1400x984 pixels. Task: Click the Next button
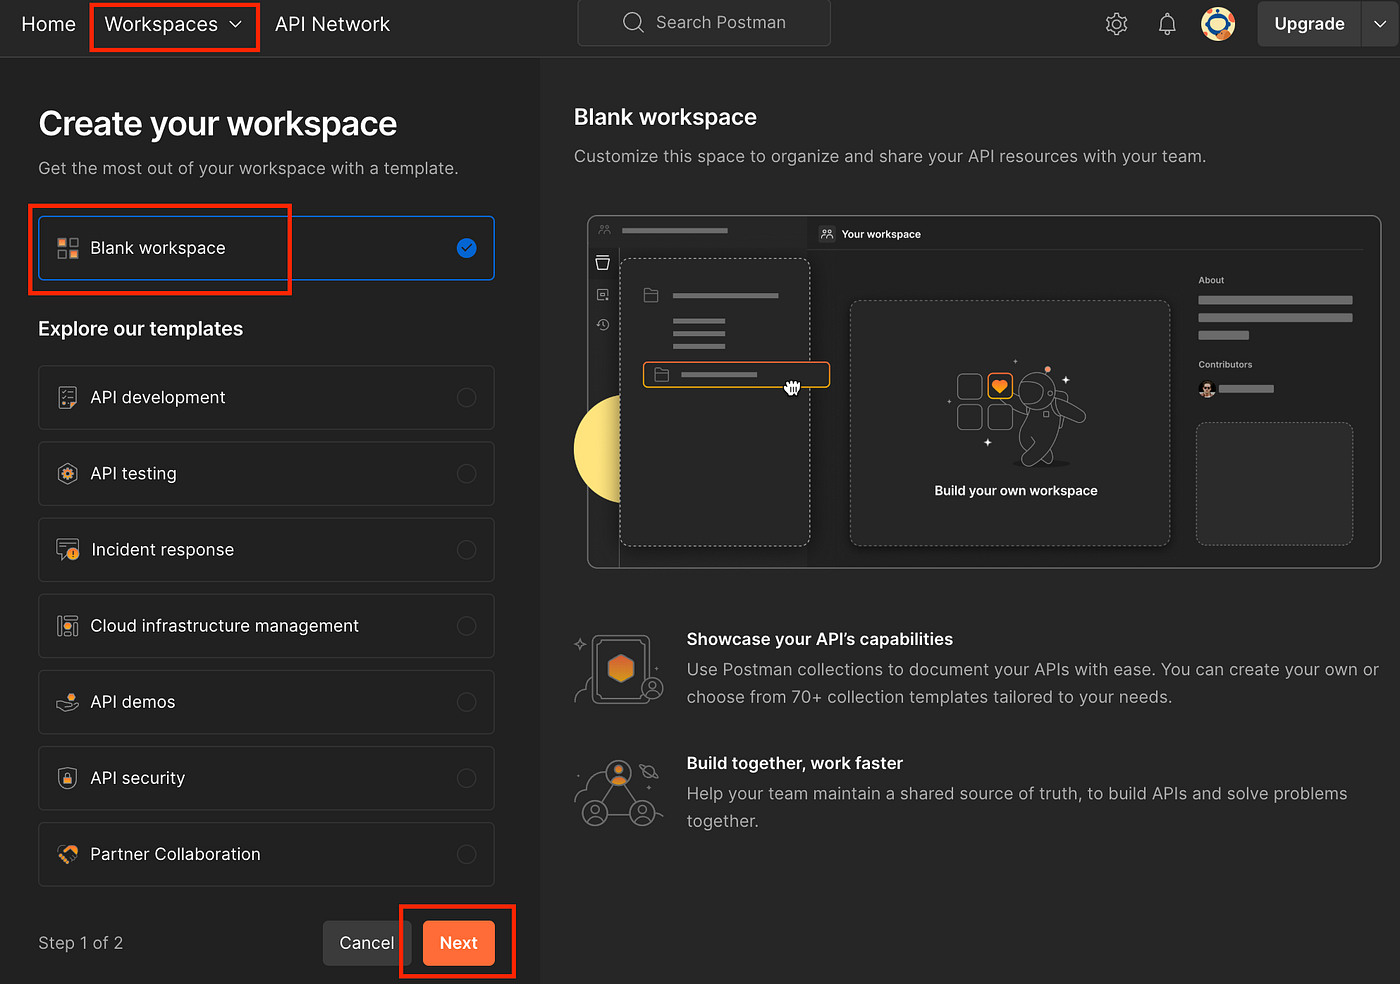coord(459,943)
